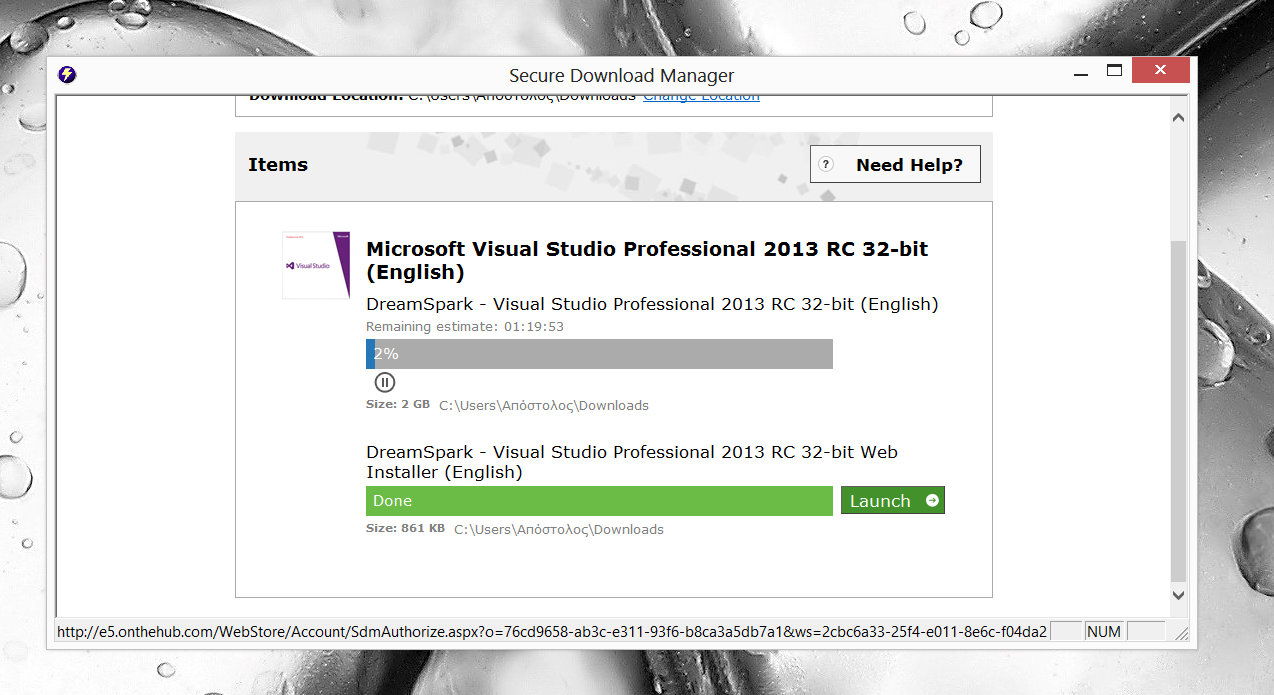Viewport: 1274px width, 695px height.
Task: Click the Microsoft Visual Studio Professional 2013 heading
Action: pos(647,260)
